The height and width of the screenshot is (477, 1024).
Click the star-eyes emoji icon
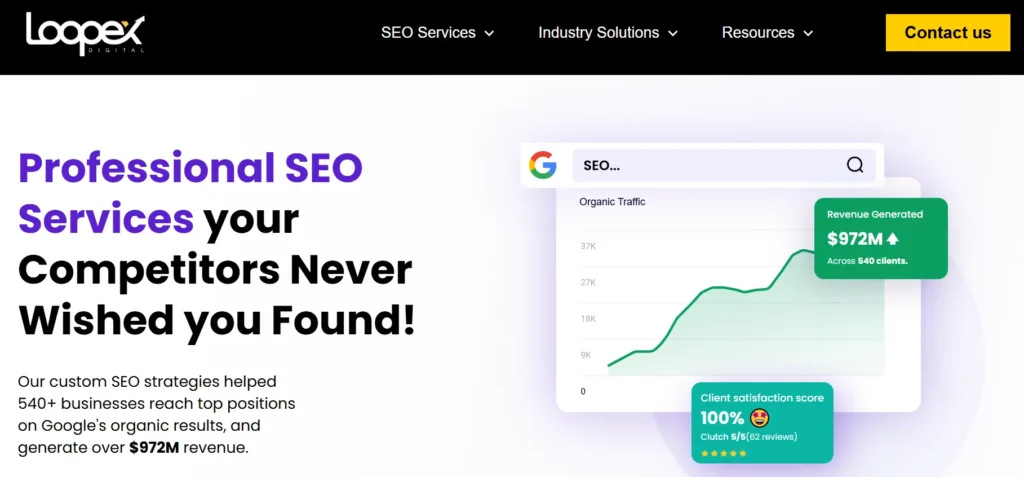[759, 418]
